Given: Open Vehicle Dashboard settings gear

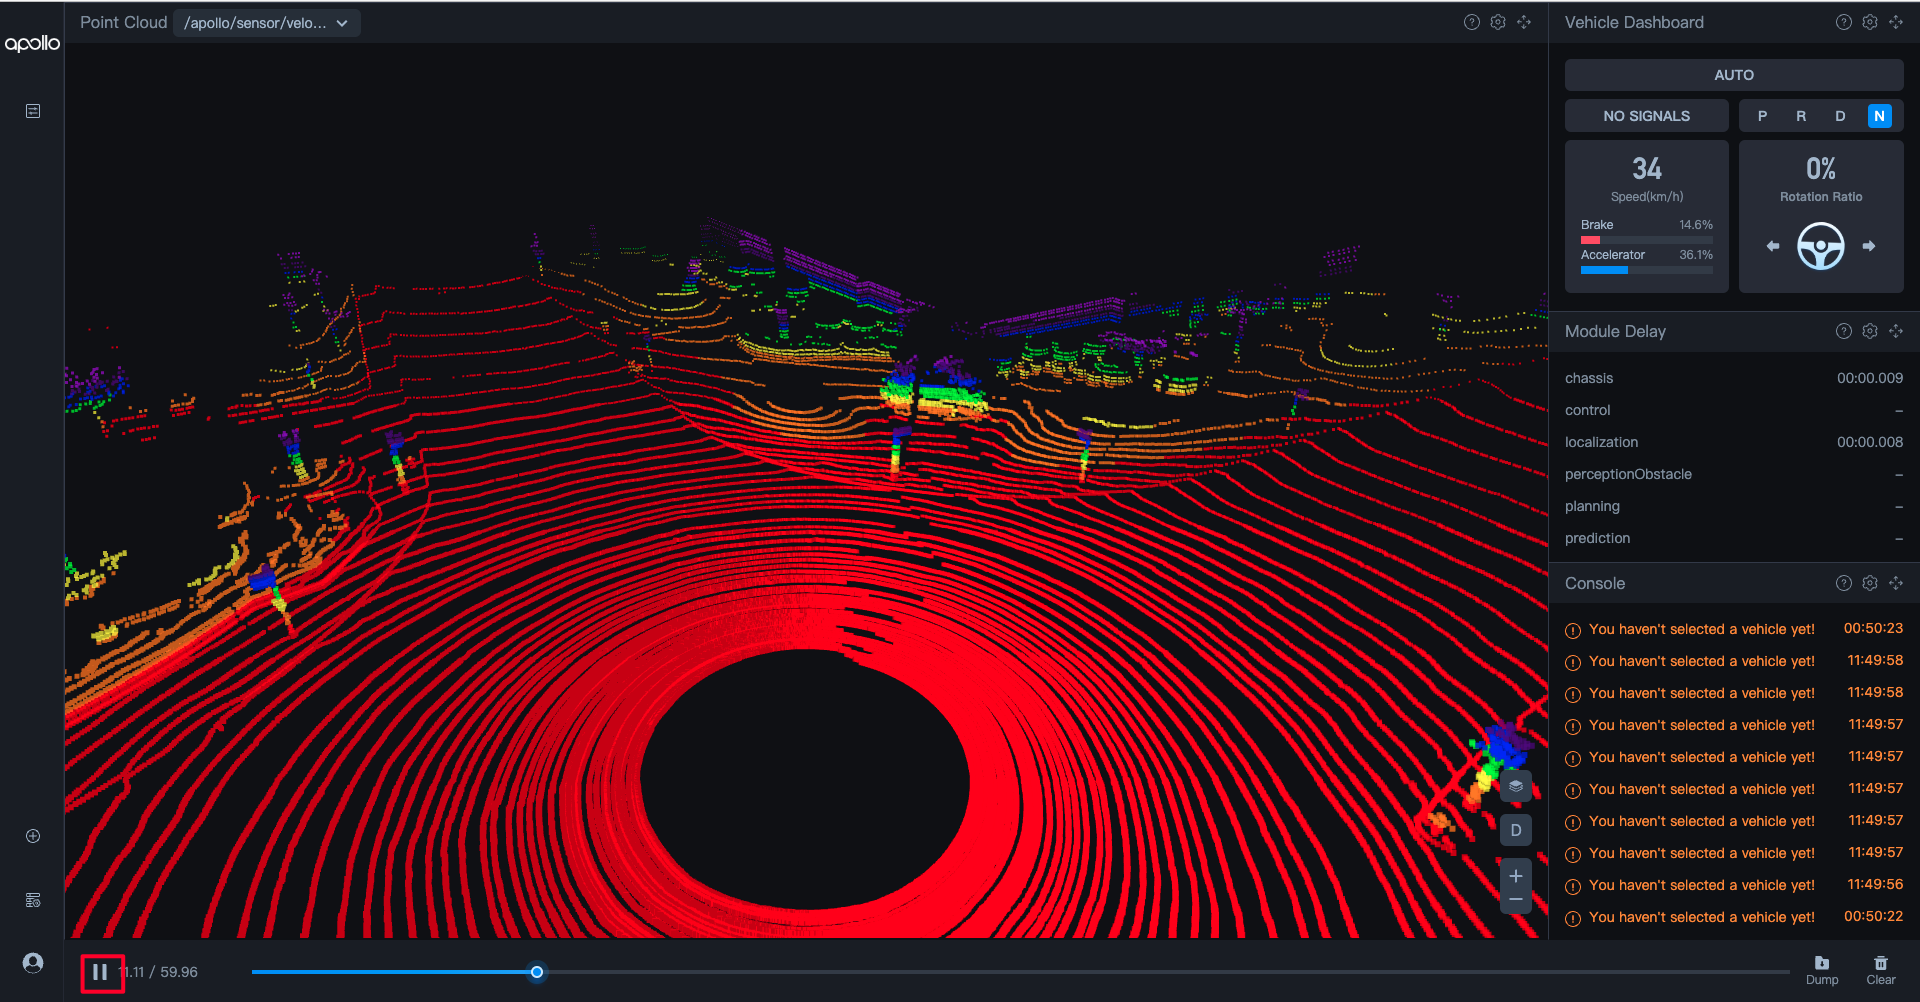Looking at the screenshot, I should click(1870, 22).
